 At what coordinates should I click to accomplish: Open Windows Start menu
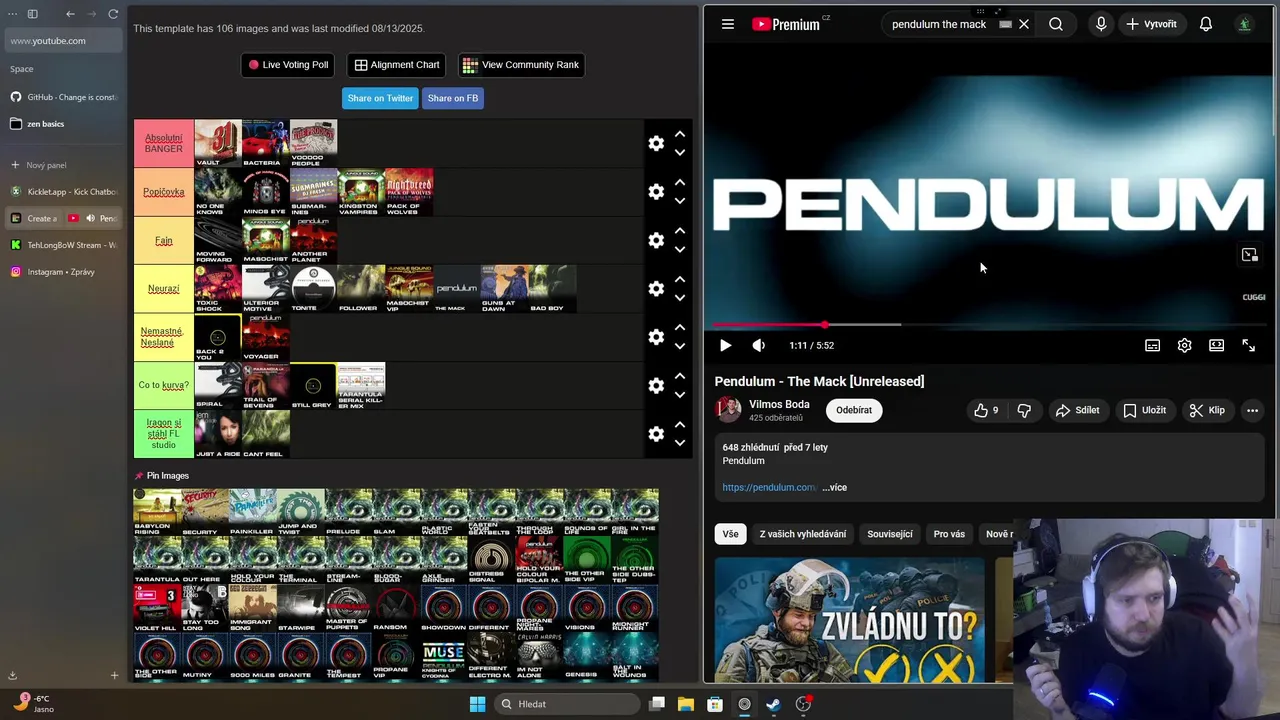pyautogui.click(x=478, y=704)
